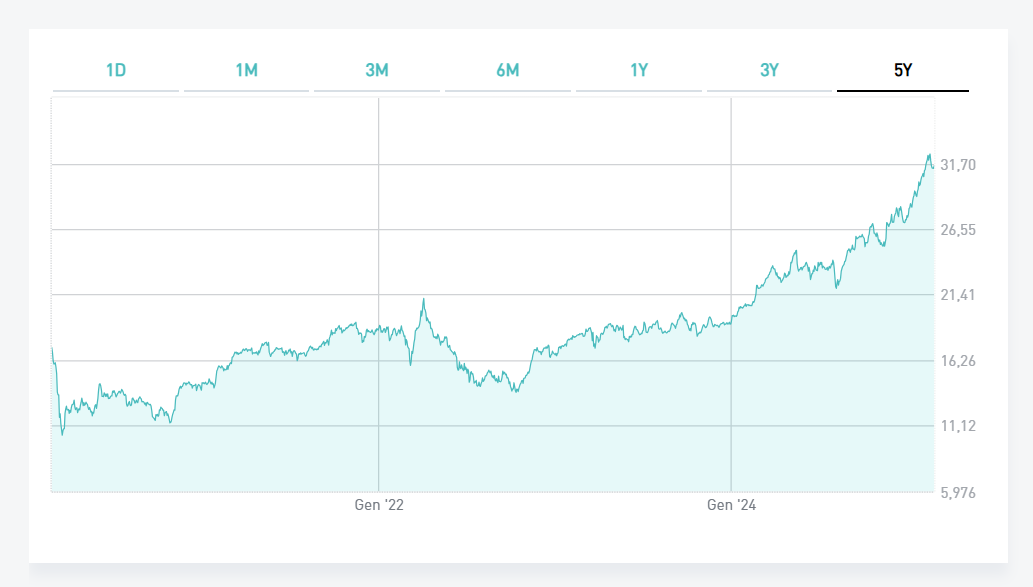The image size is (1033, 587).
Task: Click the 5,976 bottom axis value
Action: point(958,492)
